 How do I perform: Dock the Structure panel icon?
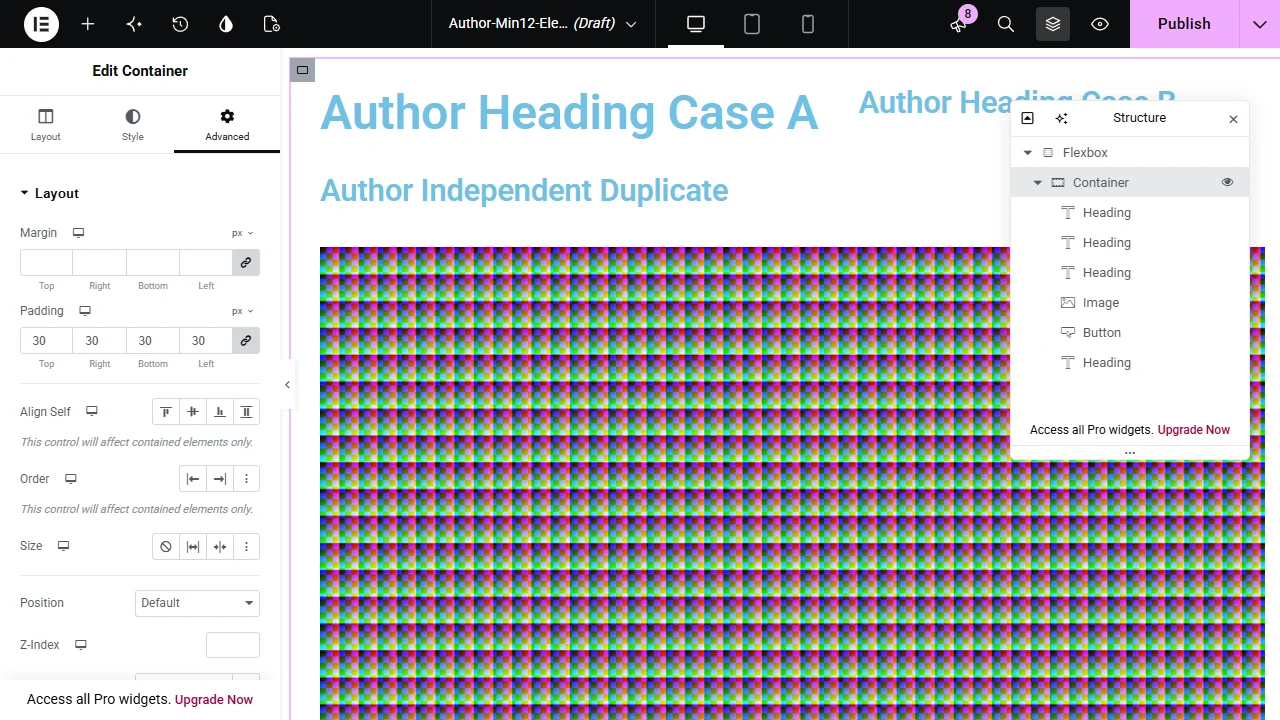pos(1027,118)
